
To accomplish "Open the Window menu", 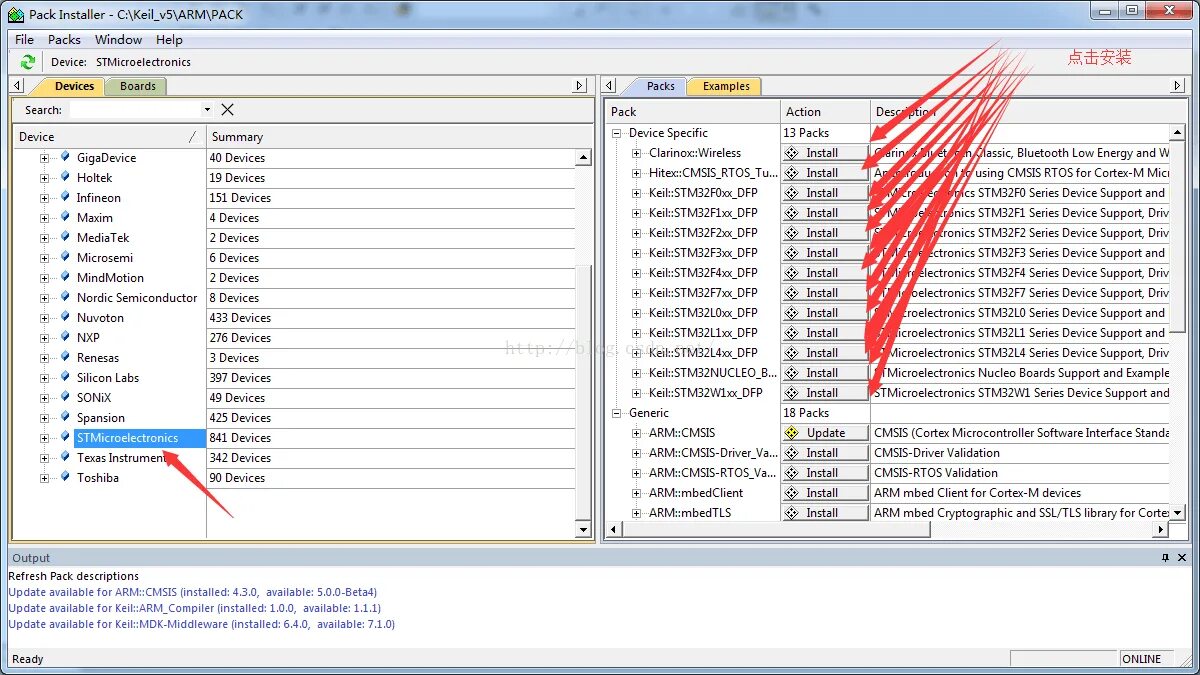I will click(118, 39).
